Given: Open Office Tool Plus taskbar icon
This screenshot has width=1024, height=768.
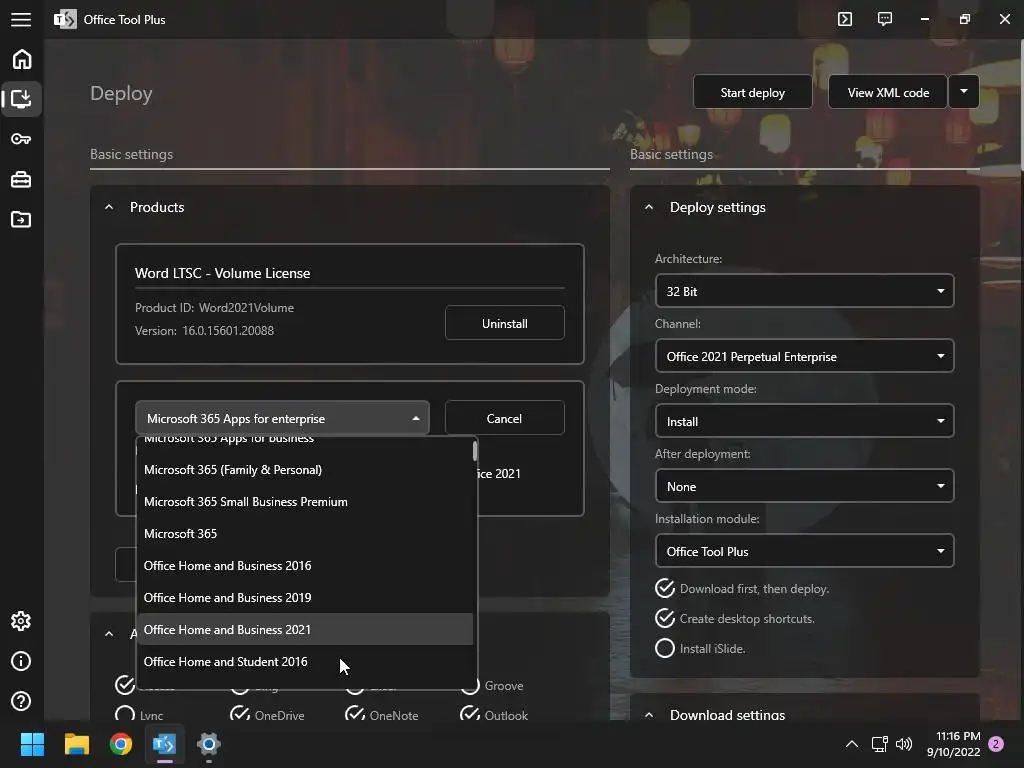Looking at the screenshot, I should pyautogui.click(x=165, y=744).
